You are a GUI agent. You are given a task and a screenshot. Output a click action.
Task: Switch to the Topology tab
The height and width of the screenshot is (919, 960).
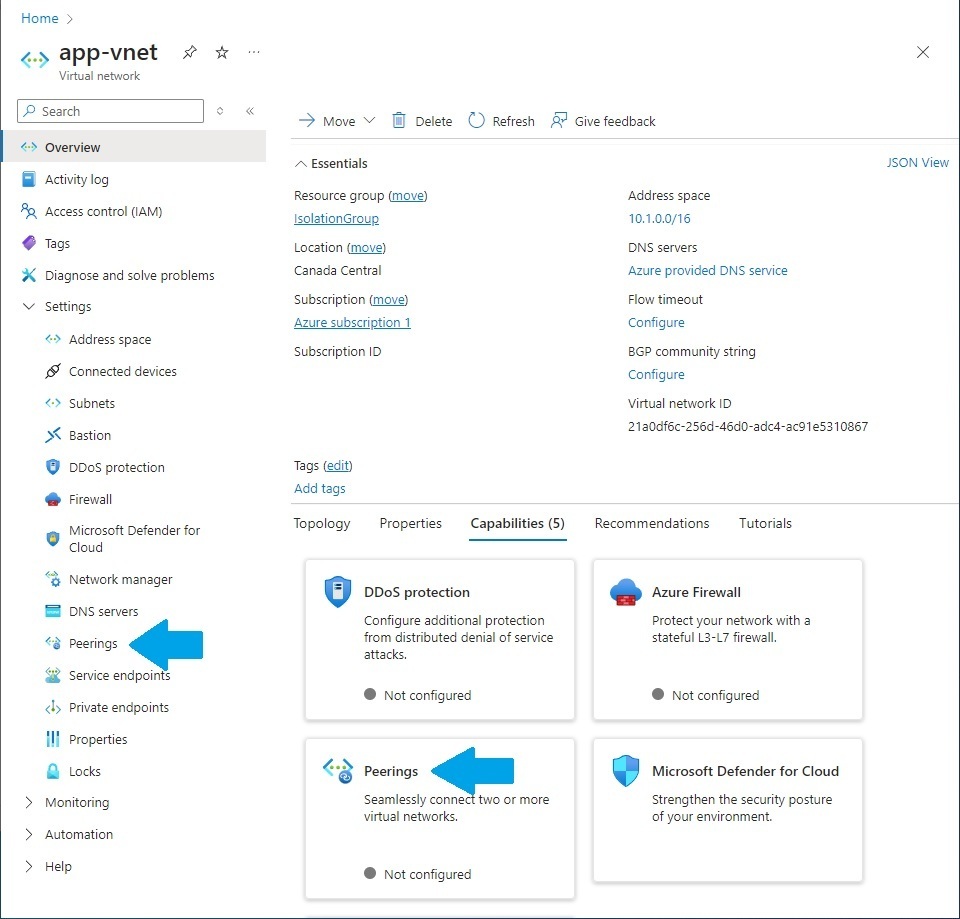(322, 524)
